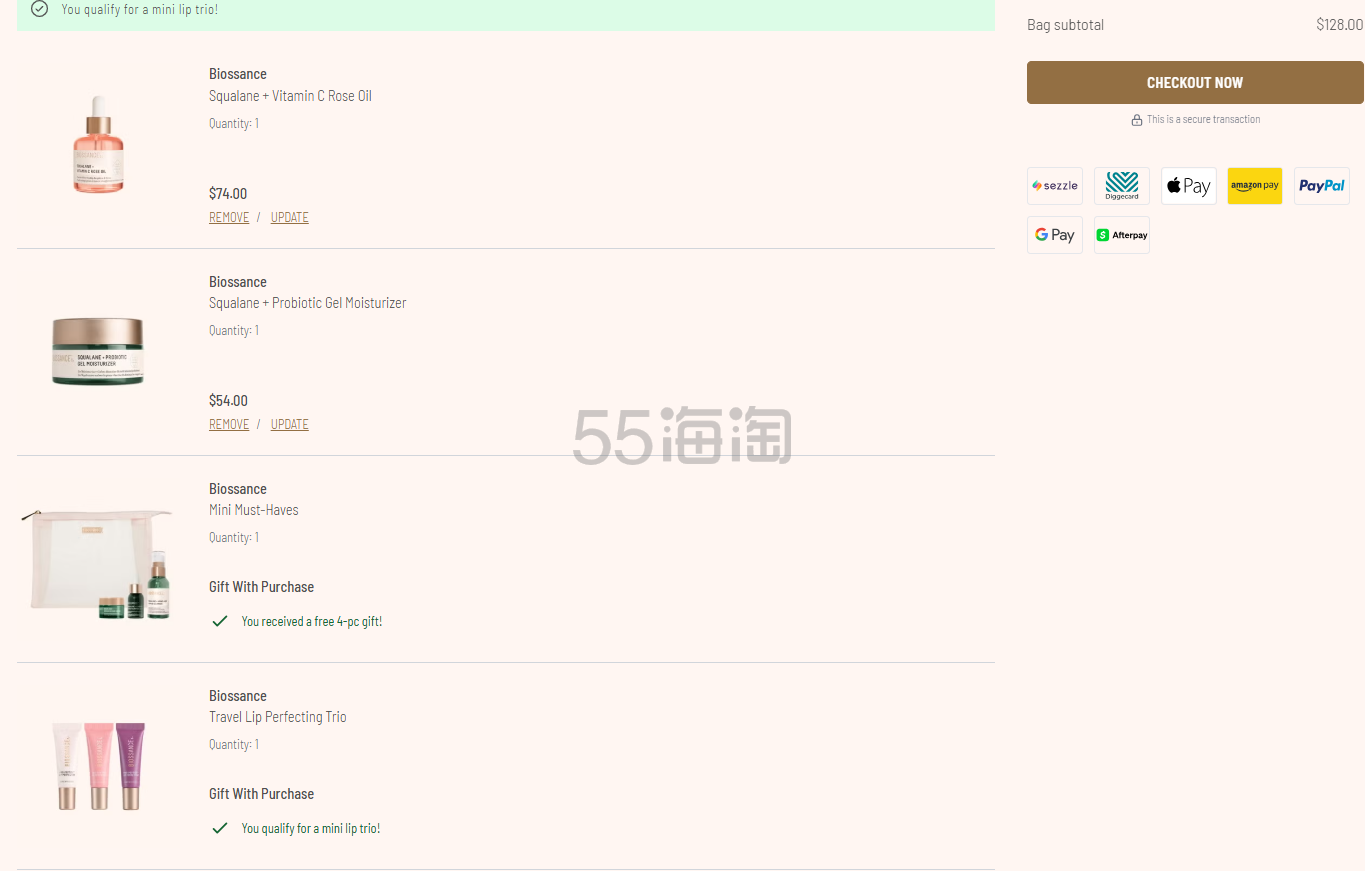Open the Travel Lip Perfecting Trio name

coord(278,717)
